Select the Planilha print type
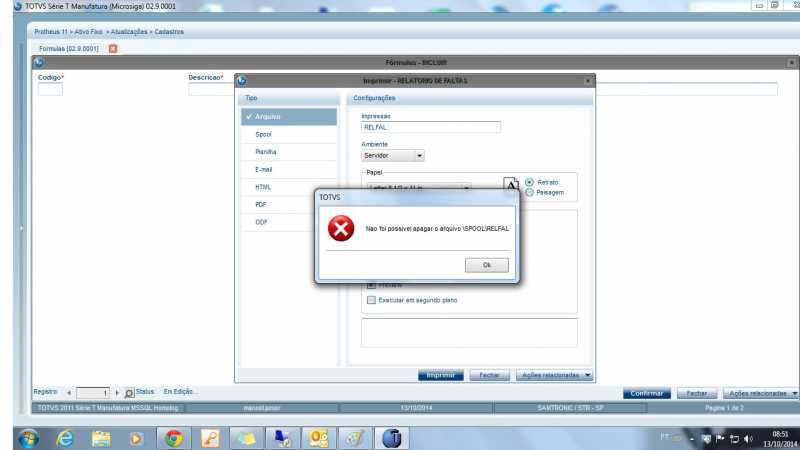Viewport: 800px width, 450px height. click(289, 152)
